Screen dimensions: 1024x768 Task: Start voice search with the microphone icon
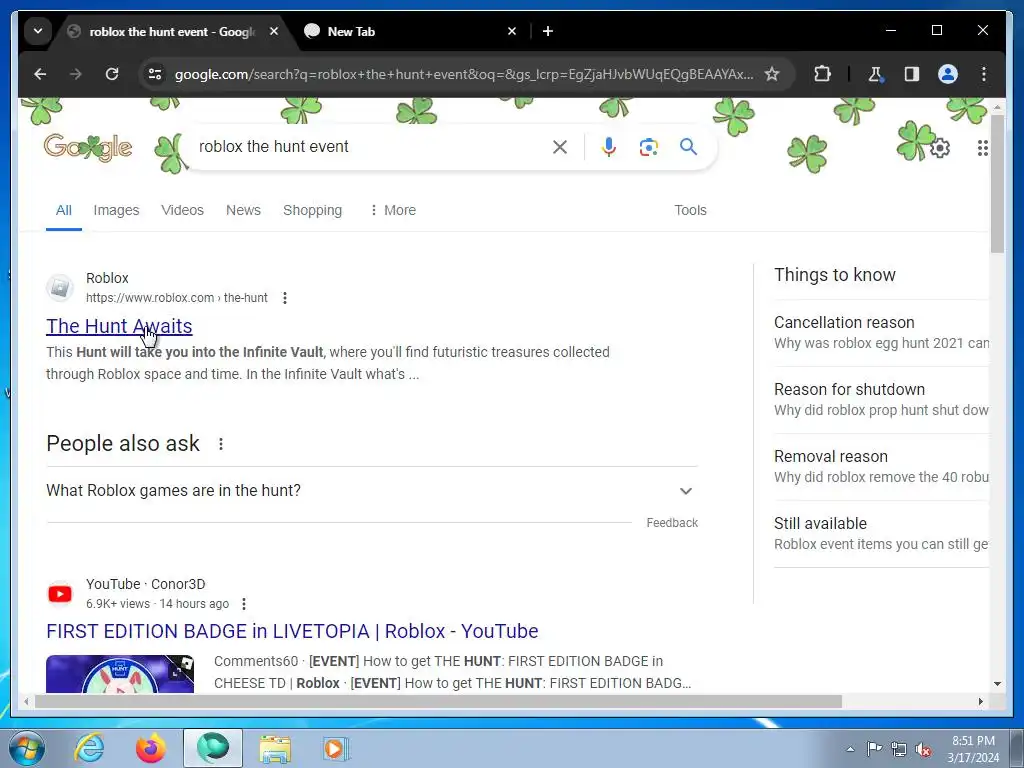coord(609,147)
